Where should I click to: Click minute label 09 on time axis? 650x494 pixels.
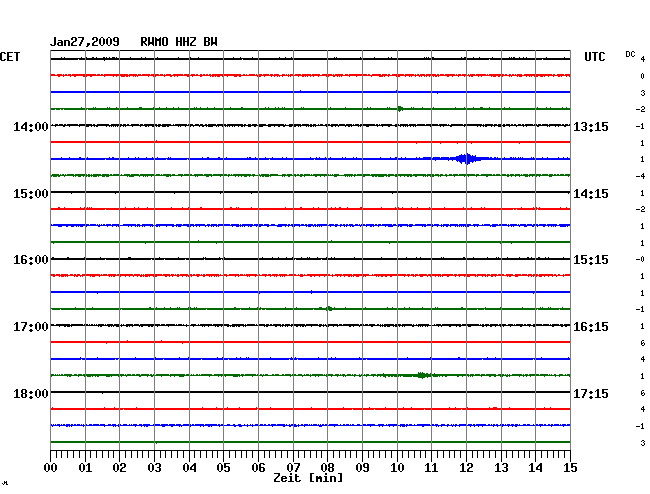[362, 468]
